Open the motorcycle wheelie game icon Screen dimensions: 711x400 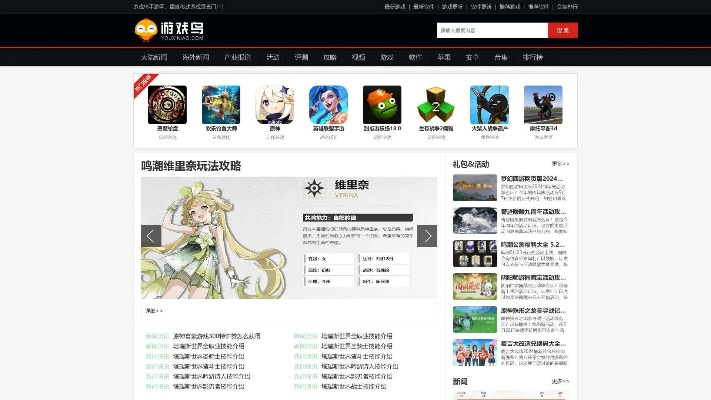click(x=543, y=105)
